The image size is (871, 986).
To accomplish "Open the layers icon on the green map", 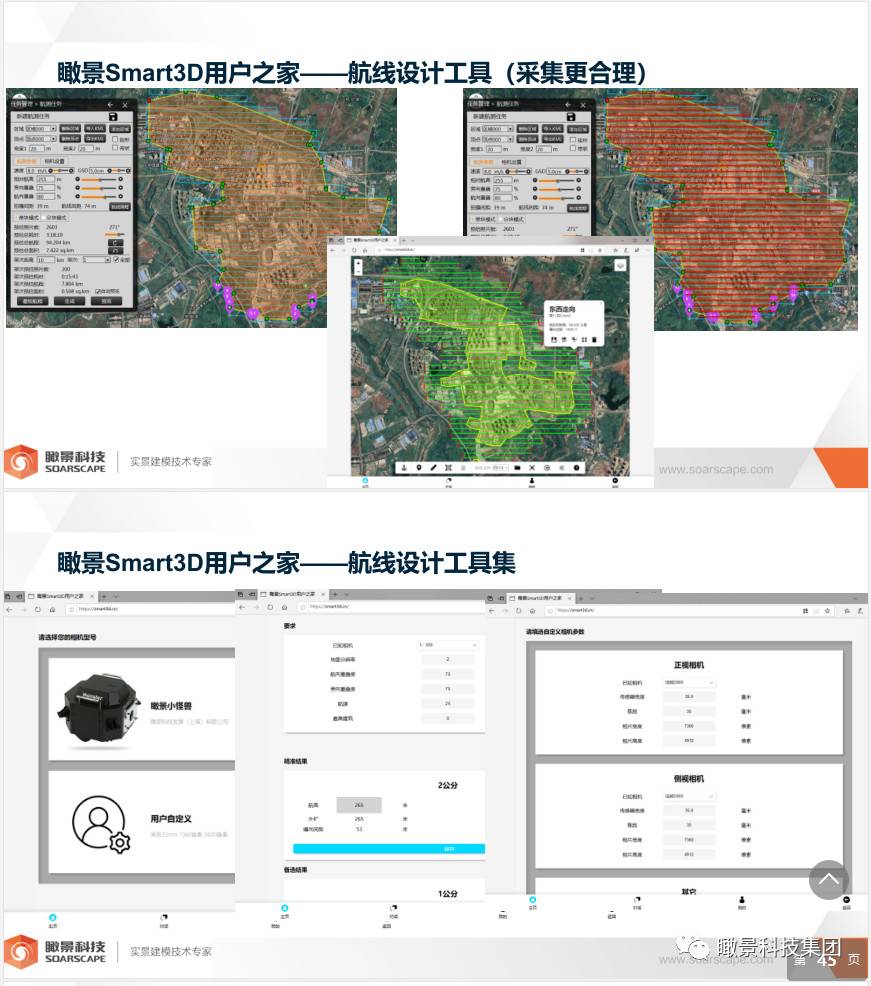I will click(620, 265).
